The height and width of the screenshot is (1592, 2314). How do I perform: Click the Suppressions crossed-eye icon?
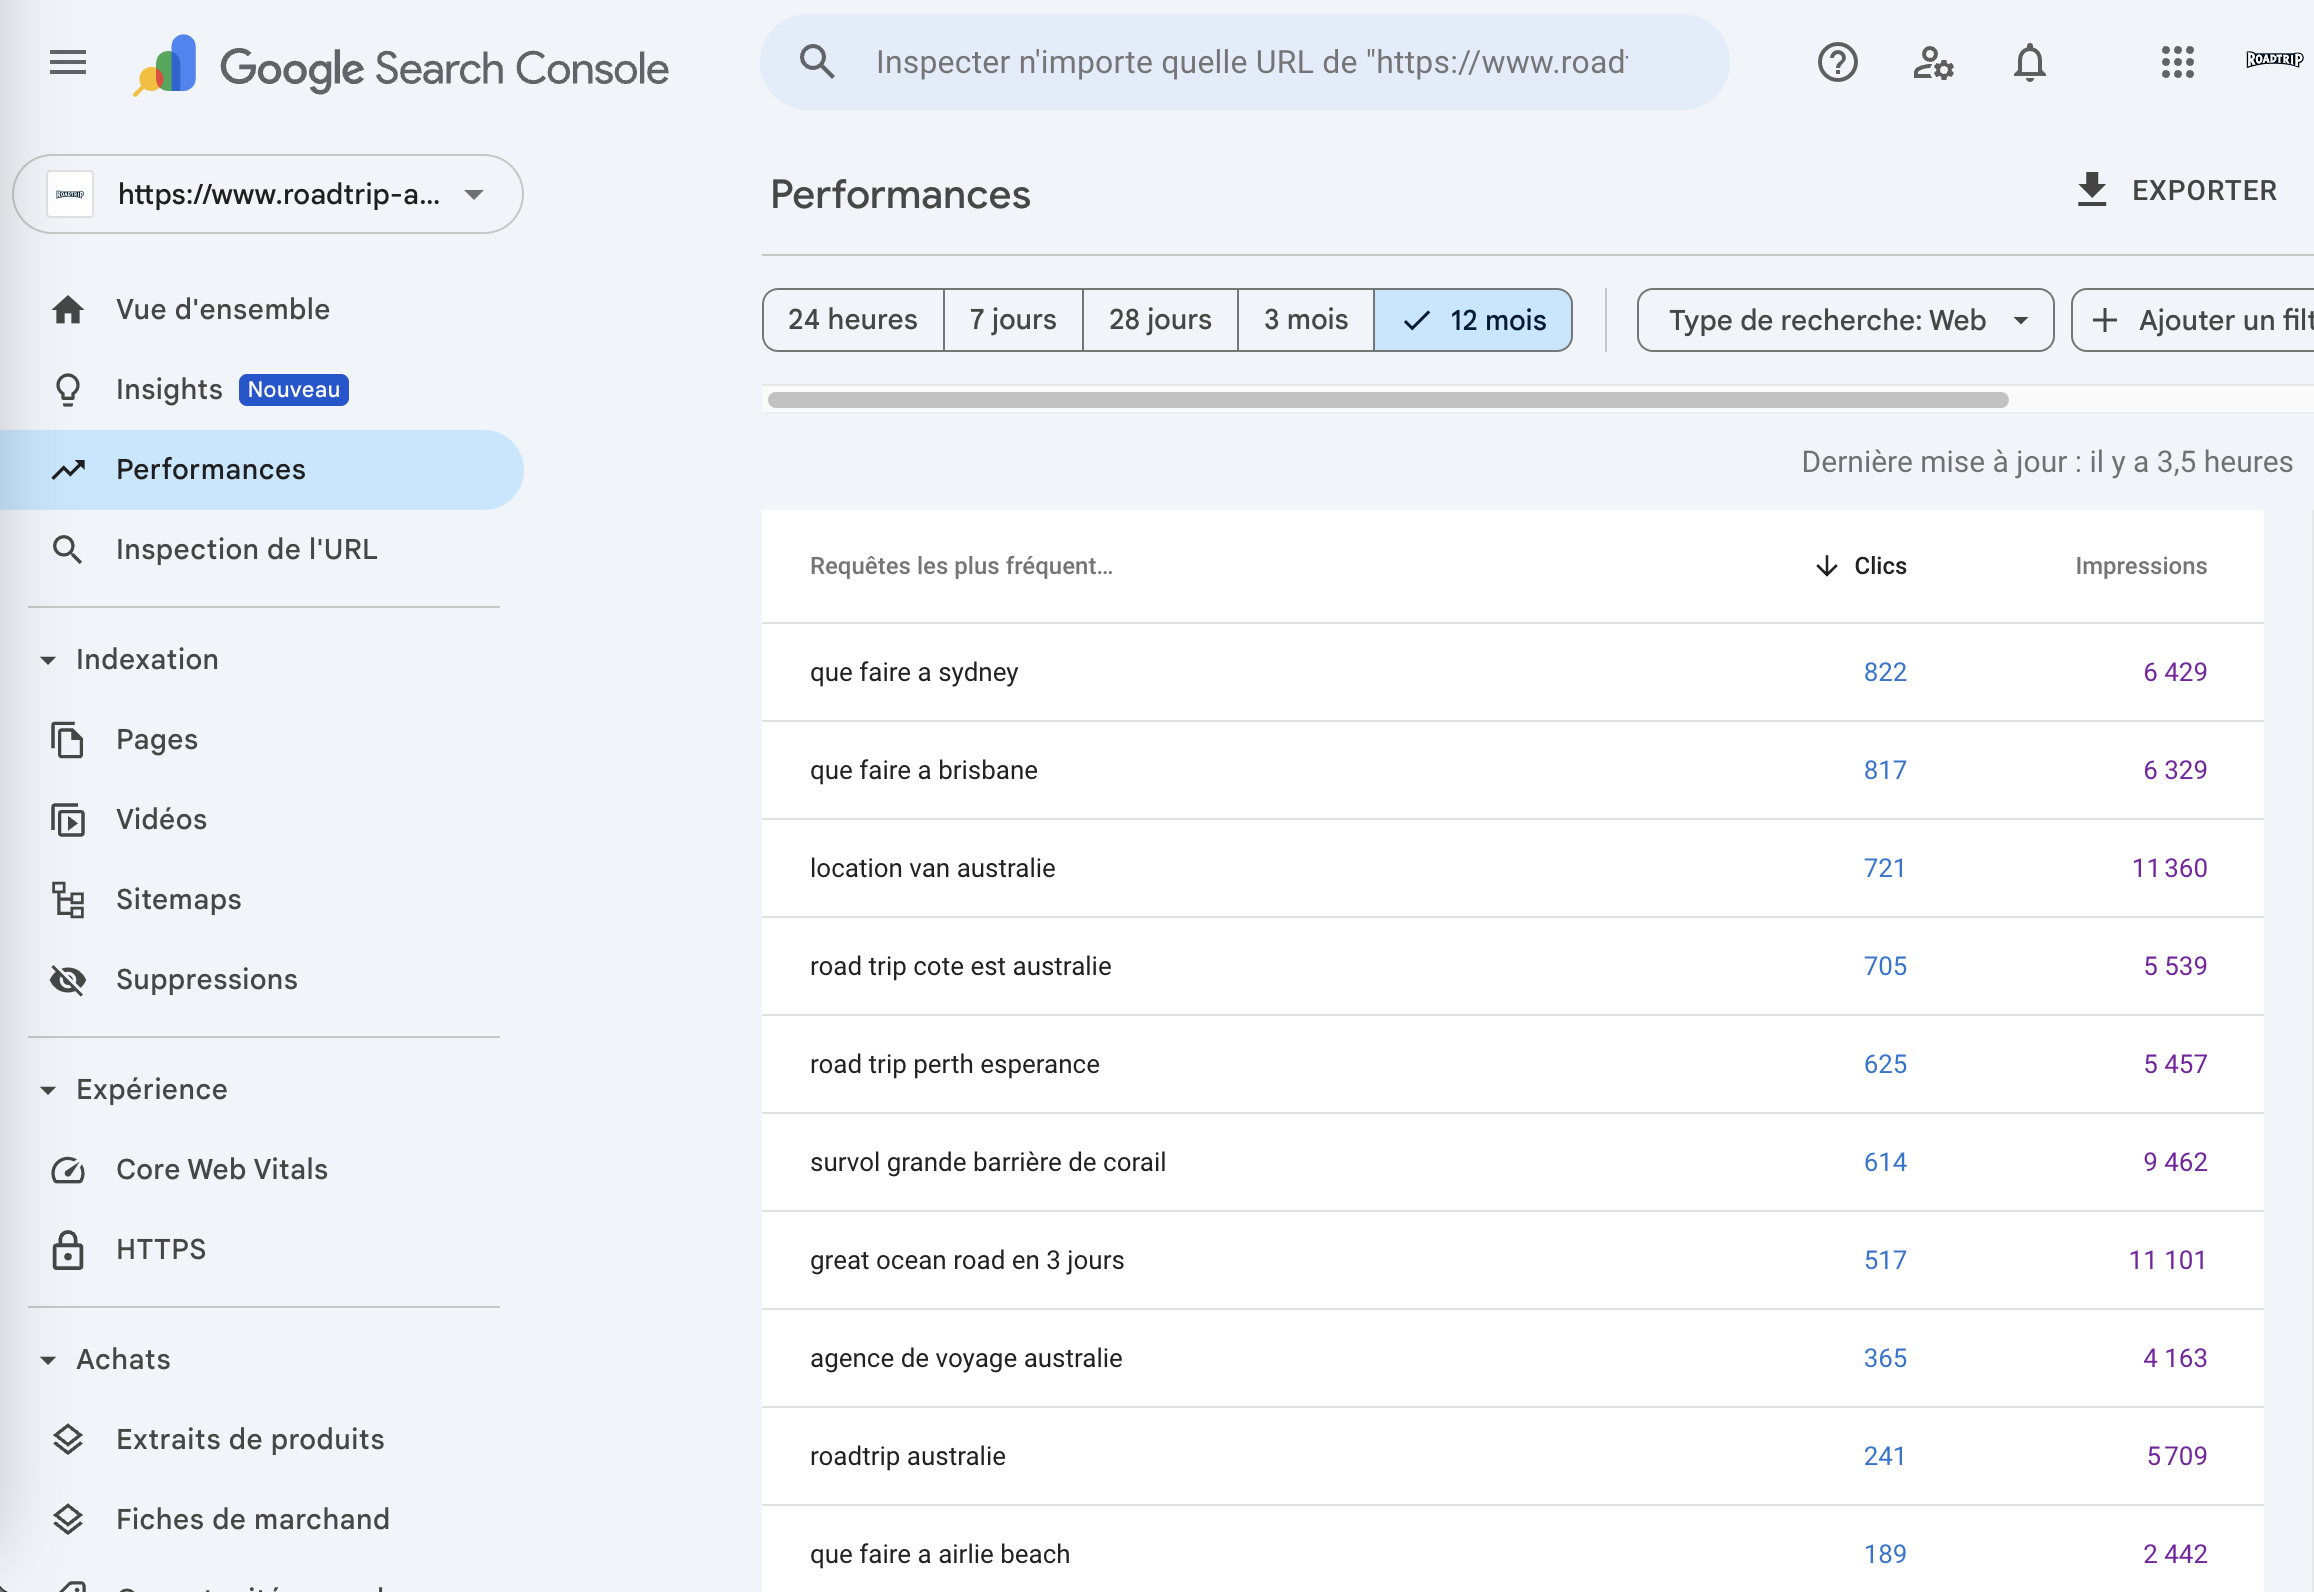coord(68,979)
